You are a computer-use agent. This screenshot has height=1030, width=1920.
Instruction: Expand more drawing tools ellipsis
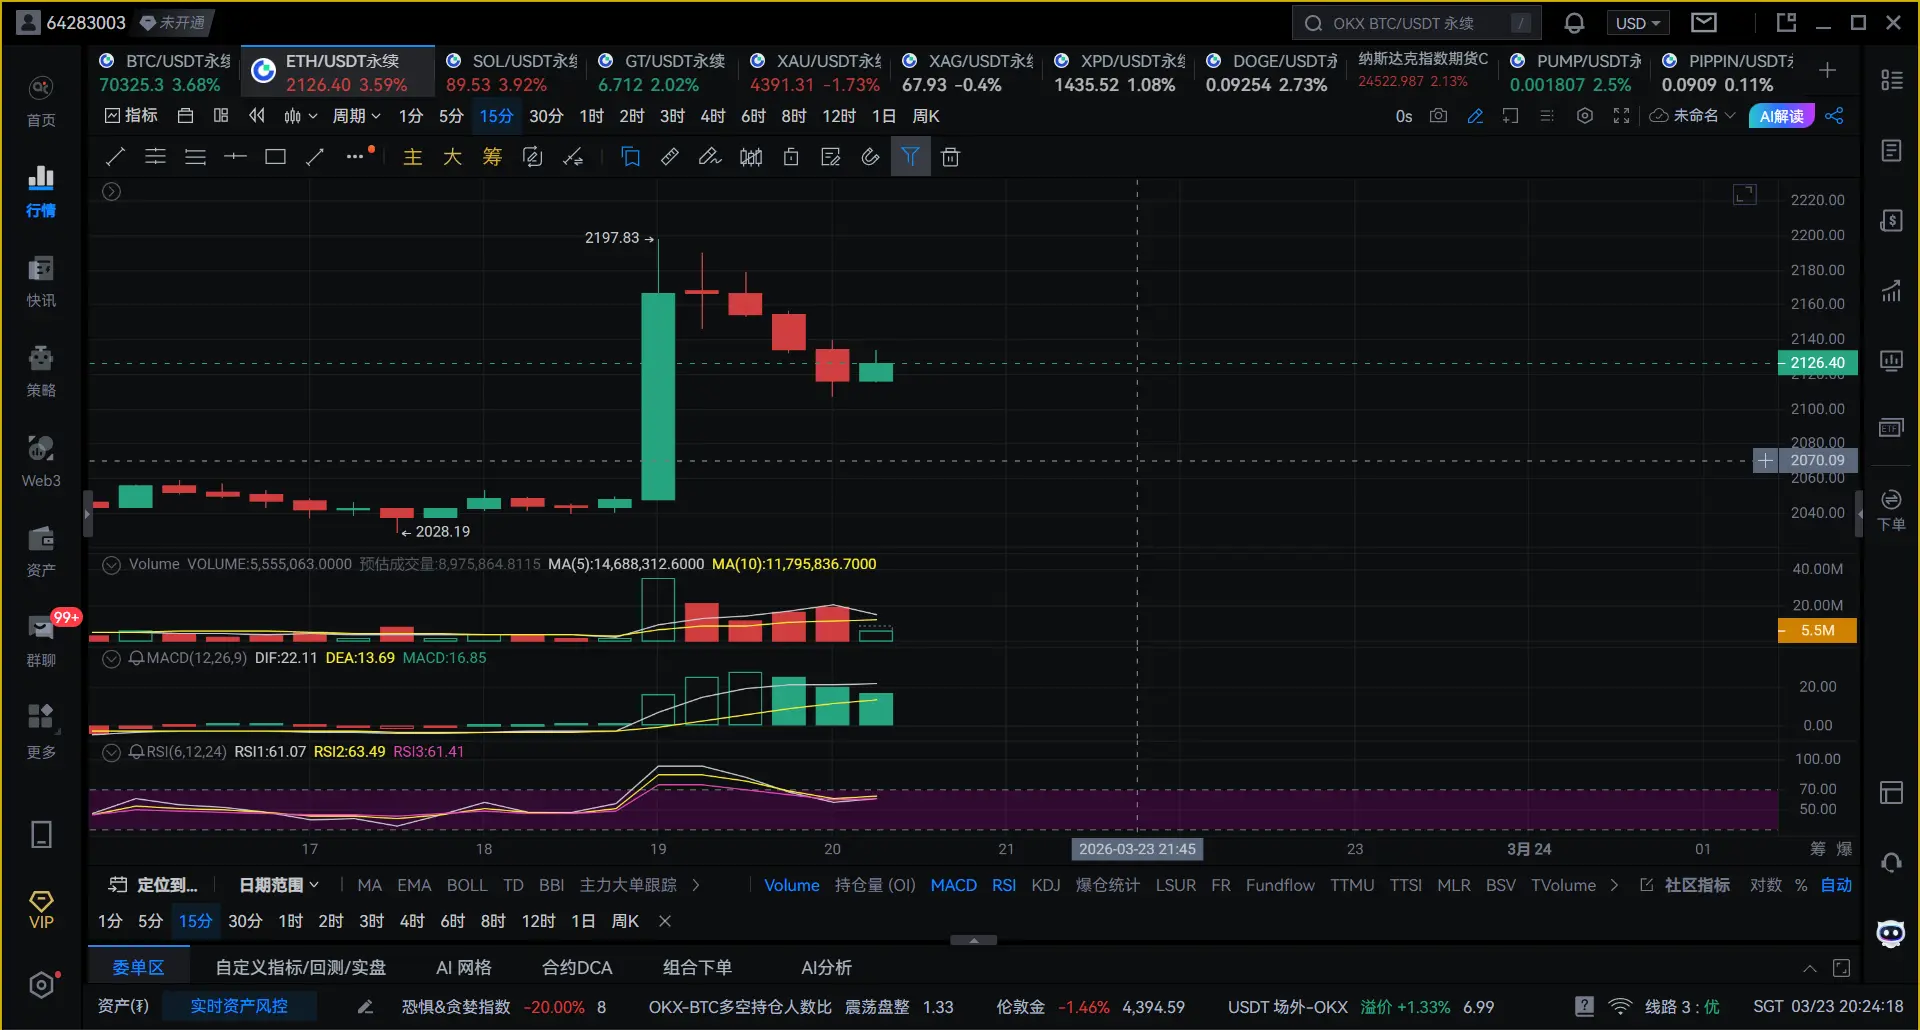[355, 157]
